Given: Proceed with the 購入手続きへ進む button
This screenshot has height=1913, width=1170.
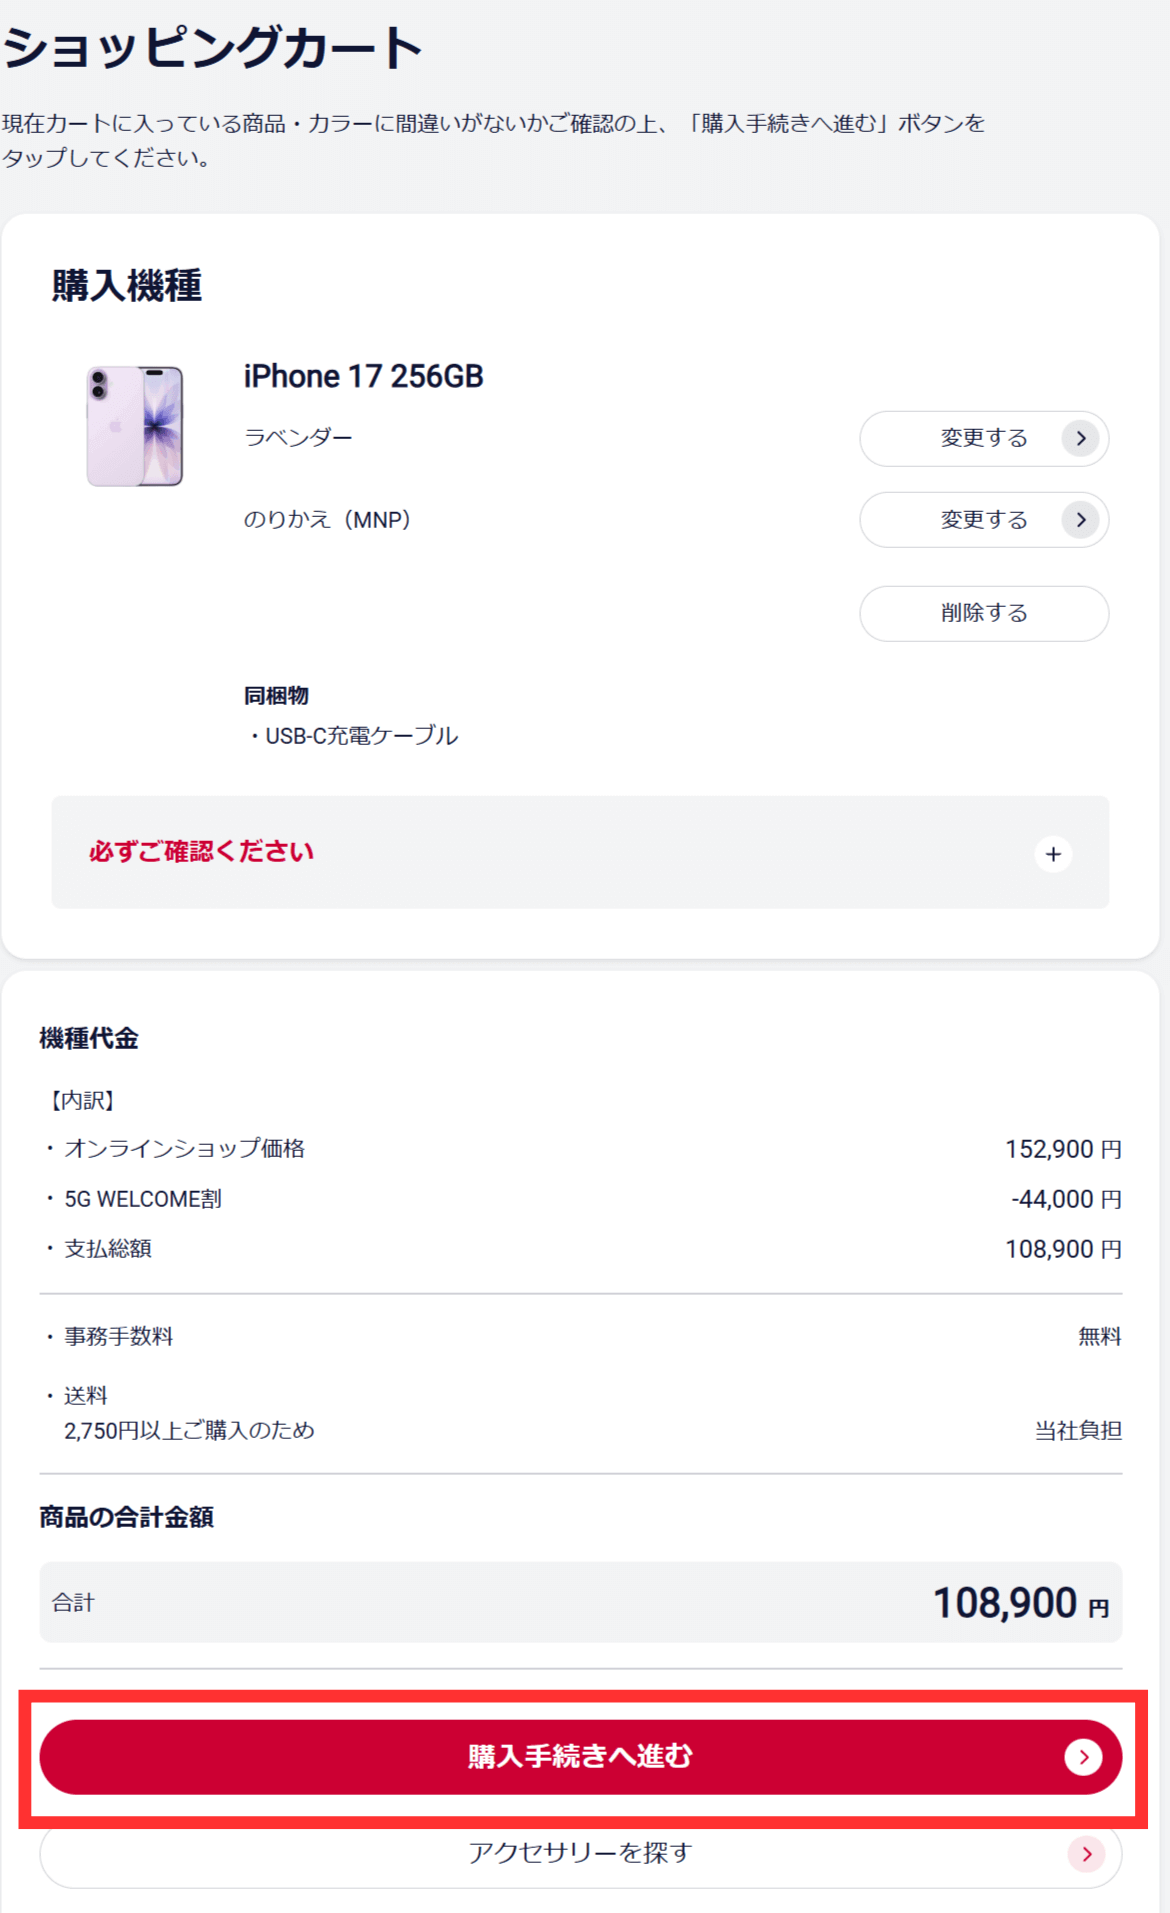Looking at the screenshot, I should [x=580, y=1757].
